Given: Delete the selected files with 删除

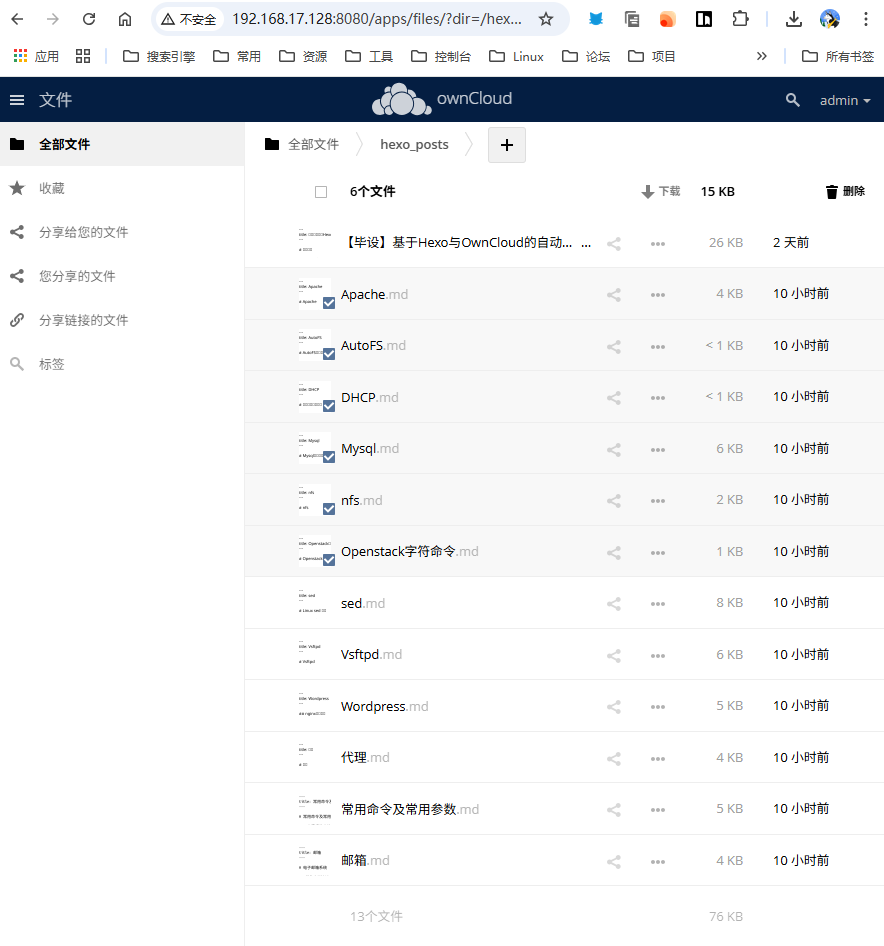Looking at the screenshot, I should tap(845, 191).
